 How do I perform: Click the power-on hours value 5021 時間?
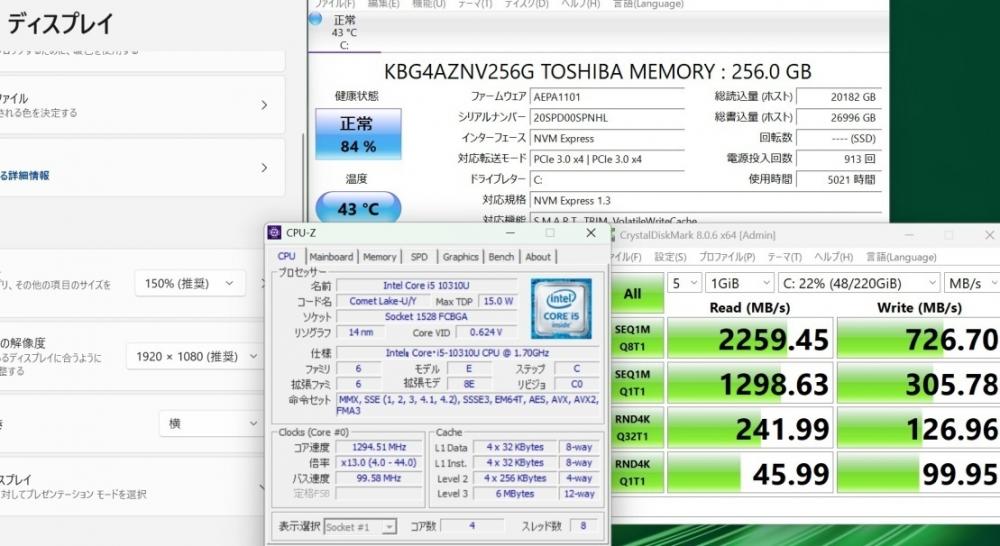point(839,179)
